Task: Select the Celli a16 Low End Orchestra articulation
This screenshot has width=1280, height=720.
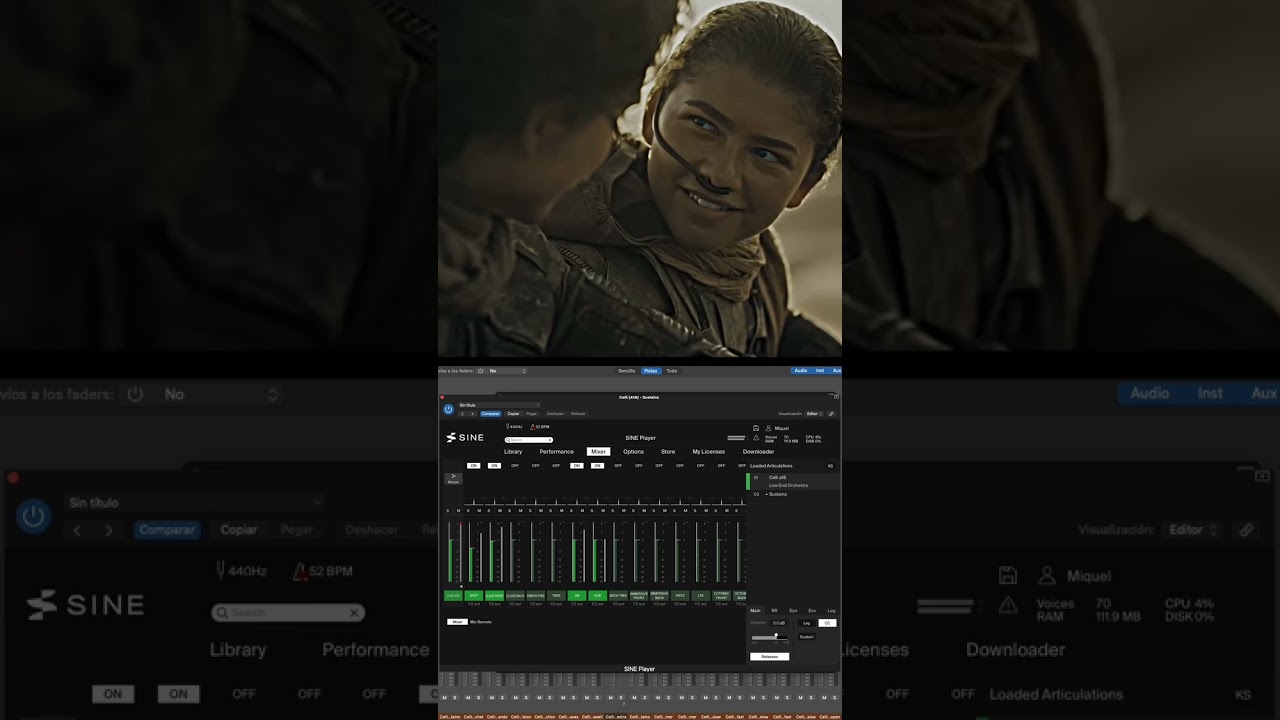Action: (x=793, y=481)
